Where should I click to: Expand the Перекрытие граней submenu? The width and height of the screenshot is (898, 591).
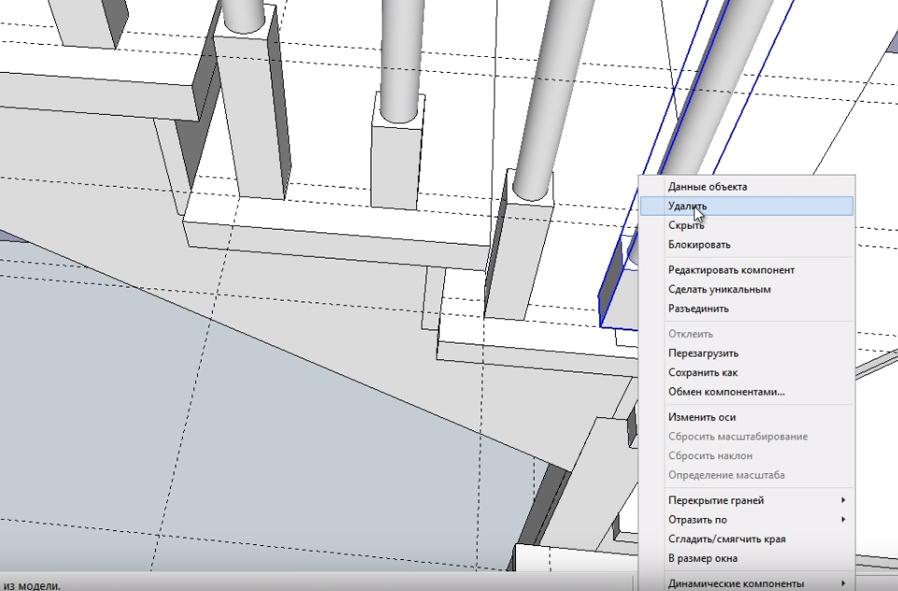coord(716,500)
